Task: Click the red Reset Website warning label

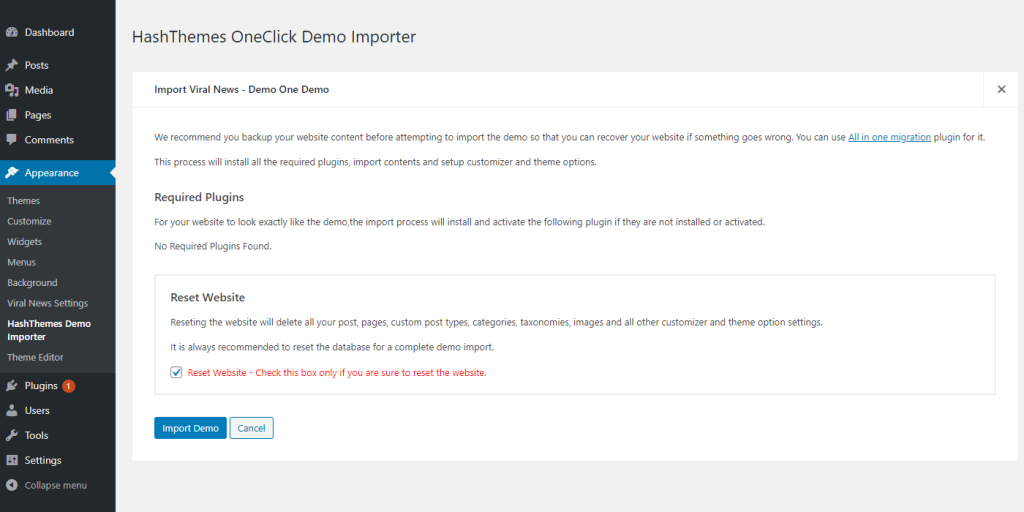Action: click(337, 373)
